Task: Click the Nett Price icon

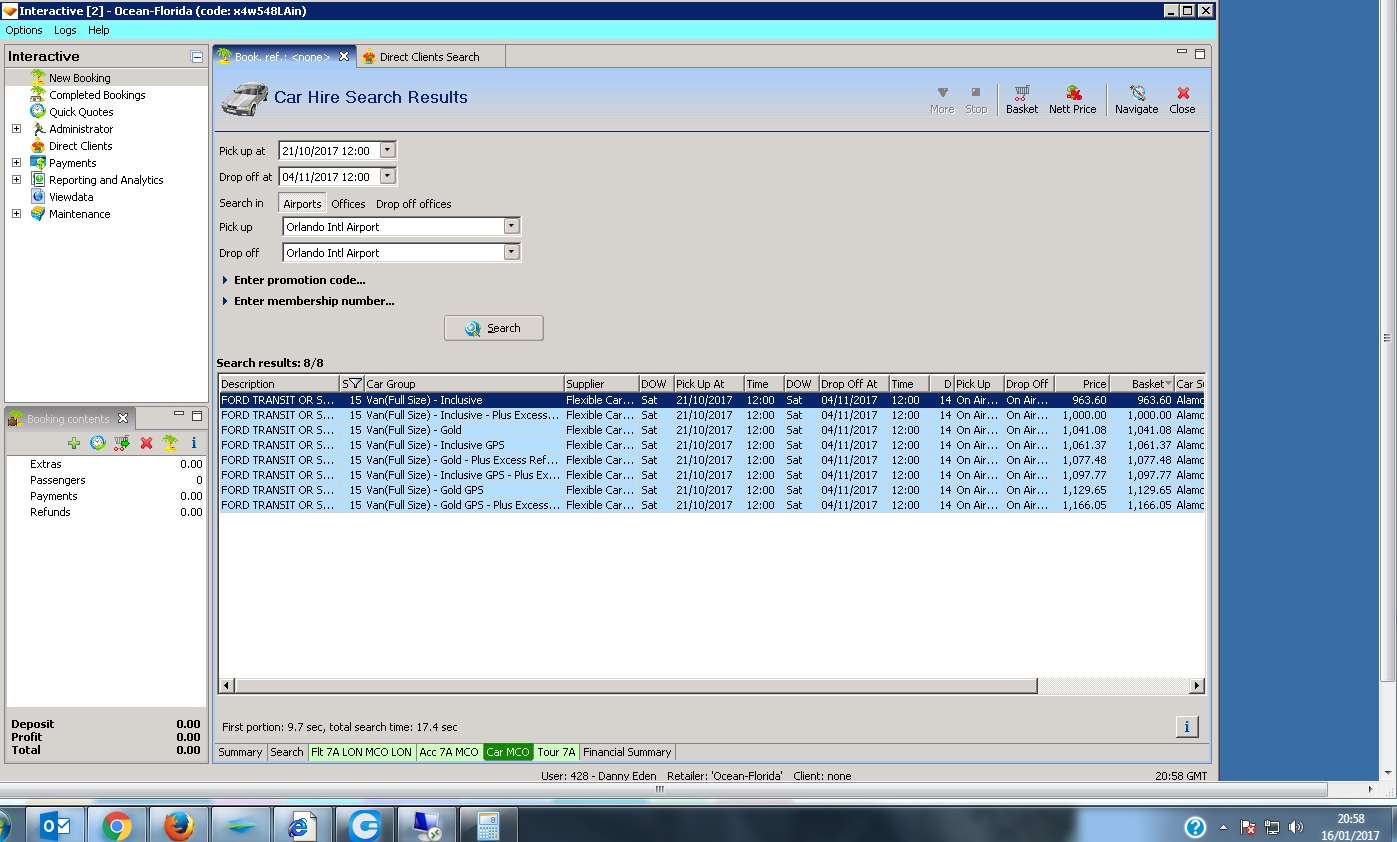Action: point(1072,99)
